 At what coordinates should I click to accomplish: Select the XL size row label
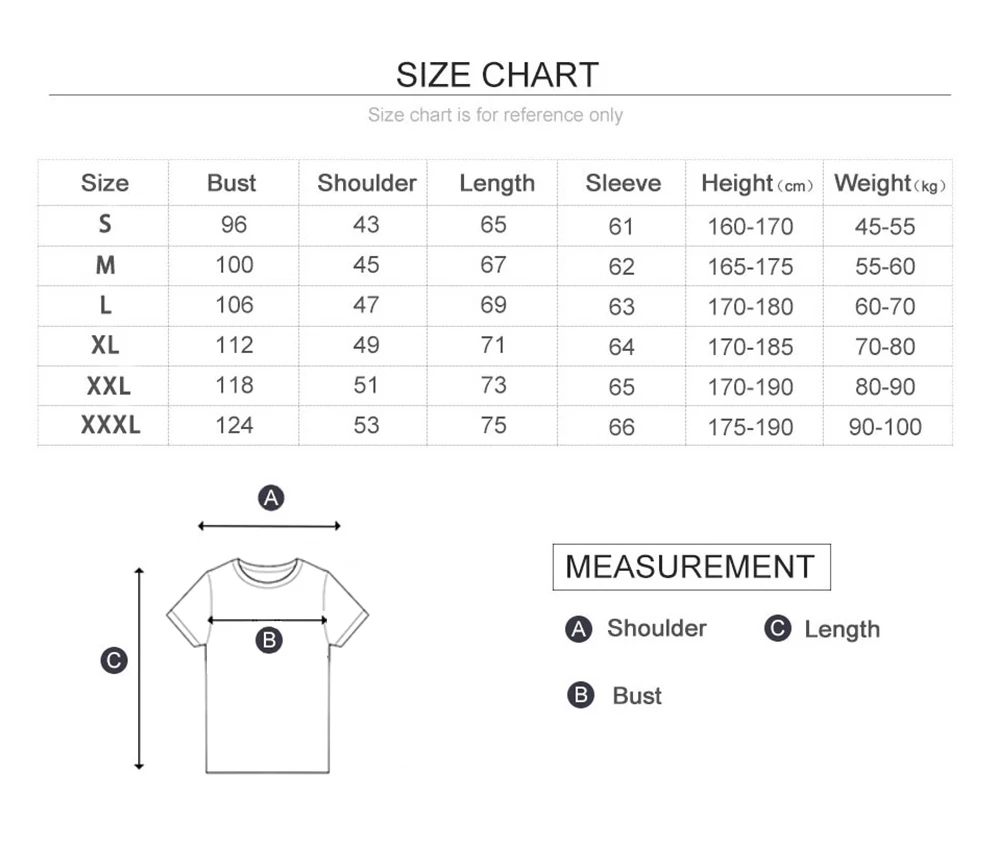[x=105, y=345]
